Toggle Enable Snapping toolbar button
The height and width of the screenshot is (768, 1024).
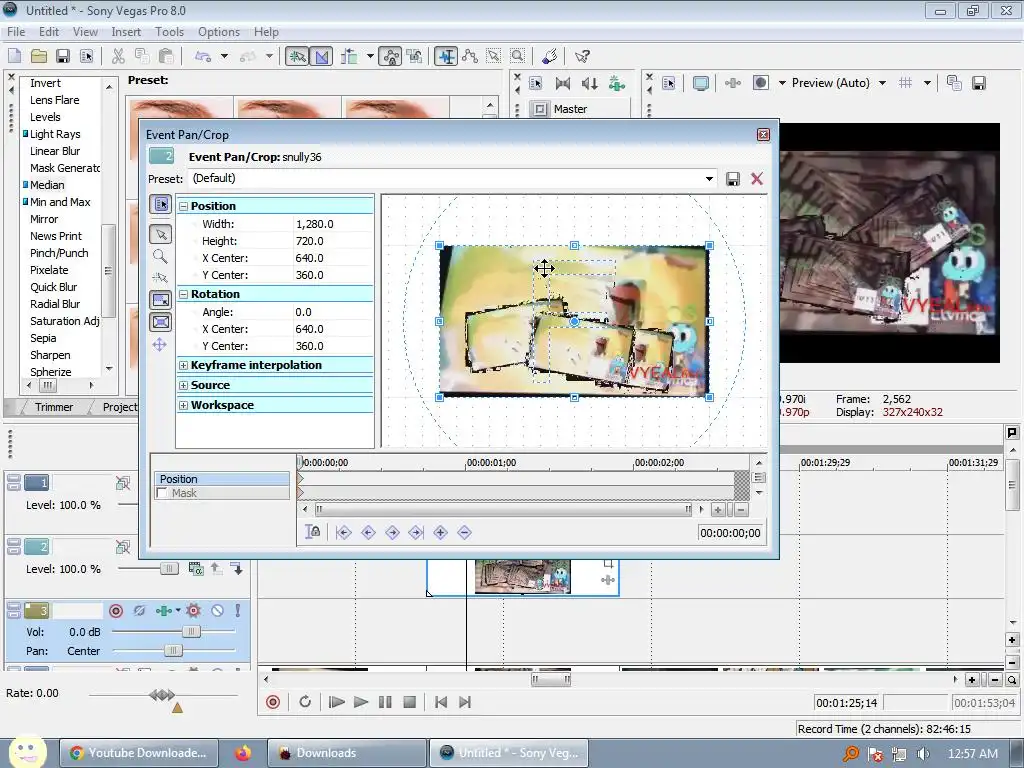297,56
